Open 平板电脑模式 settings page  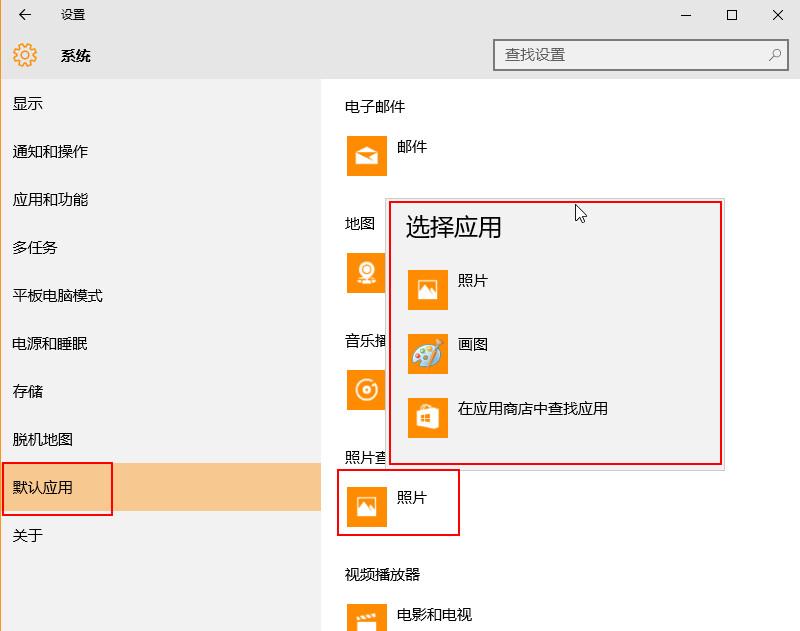52,295
